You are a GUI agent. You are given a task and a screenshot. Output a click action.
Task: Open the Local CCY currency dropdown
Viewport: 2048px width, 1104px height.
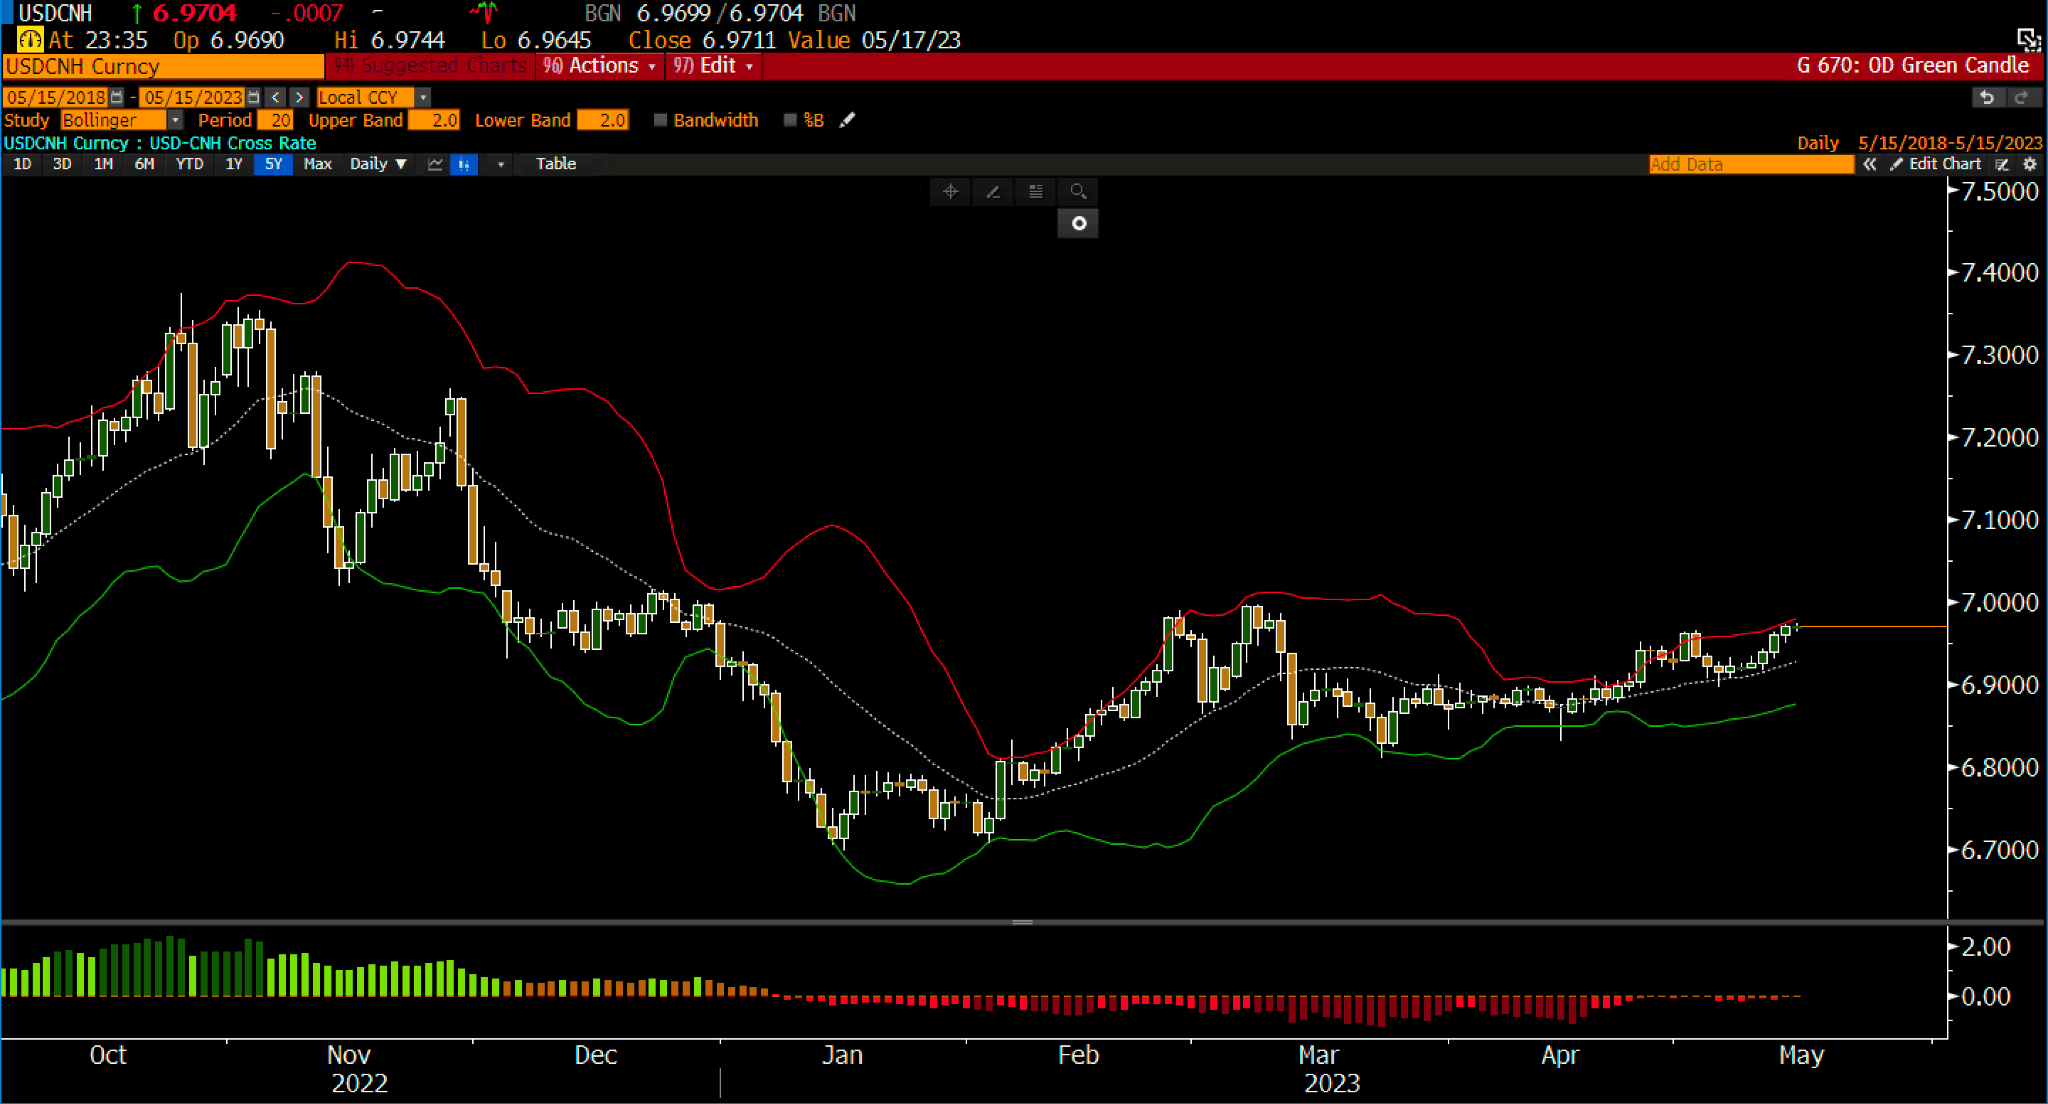click(423, 97)
